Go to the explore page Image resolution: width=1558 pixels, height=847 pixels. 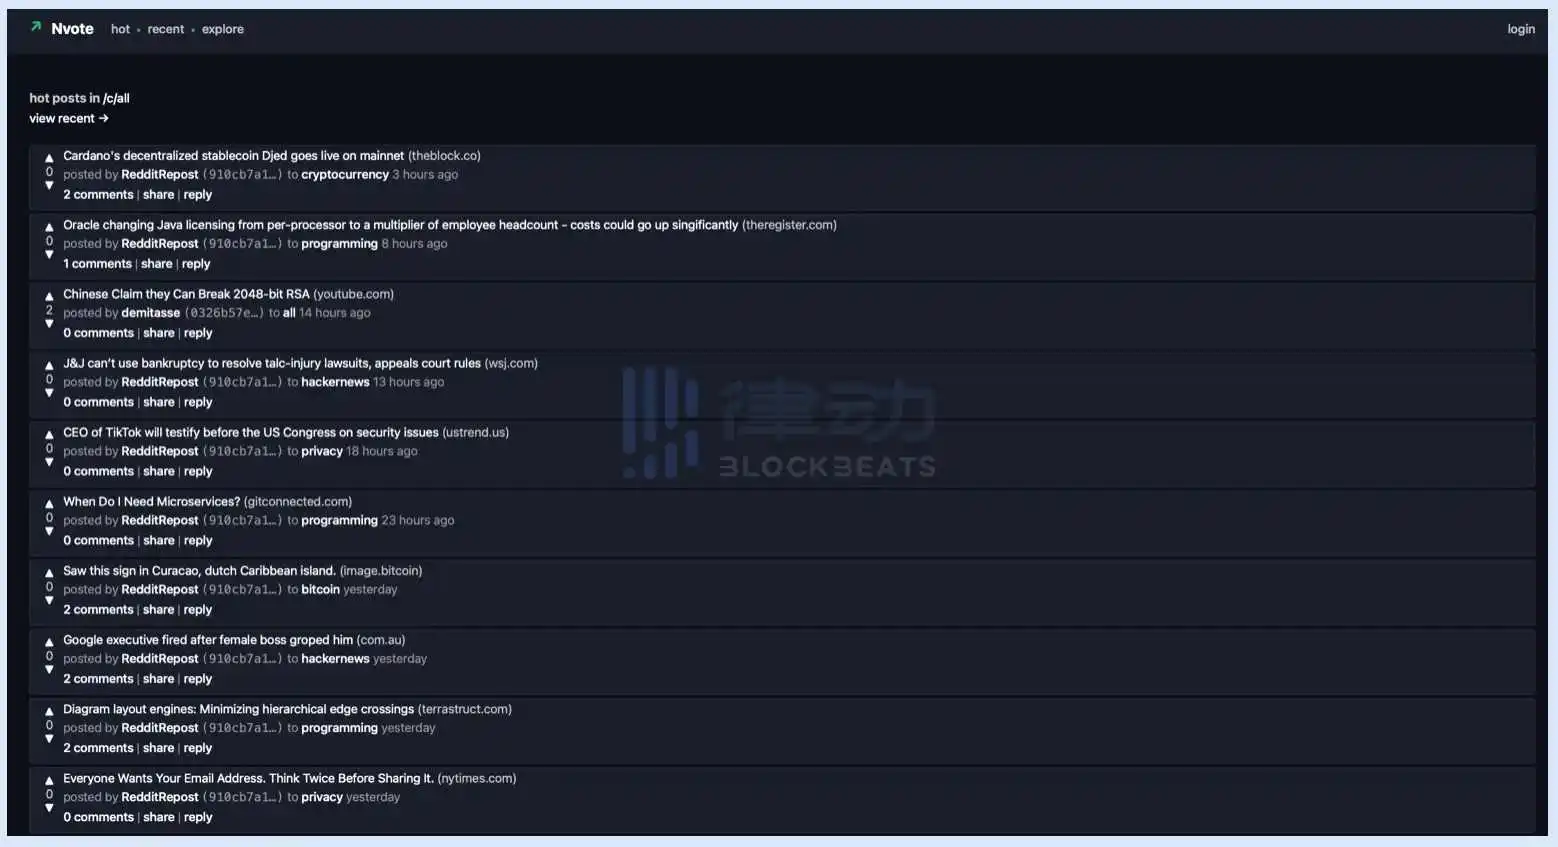pos(222,29)
